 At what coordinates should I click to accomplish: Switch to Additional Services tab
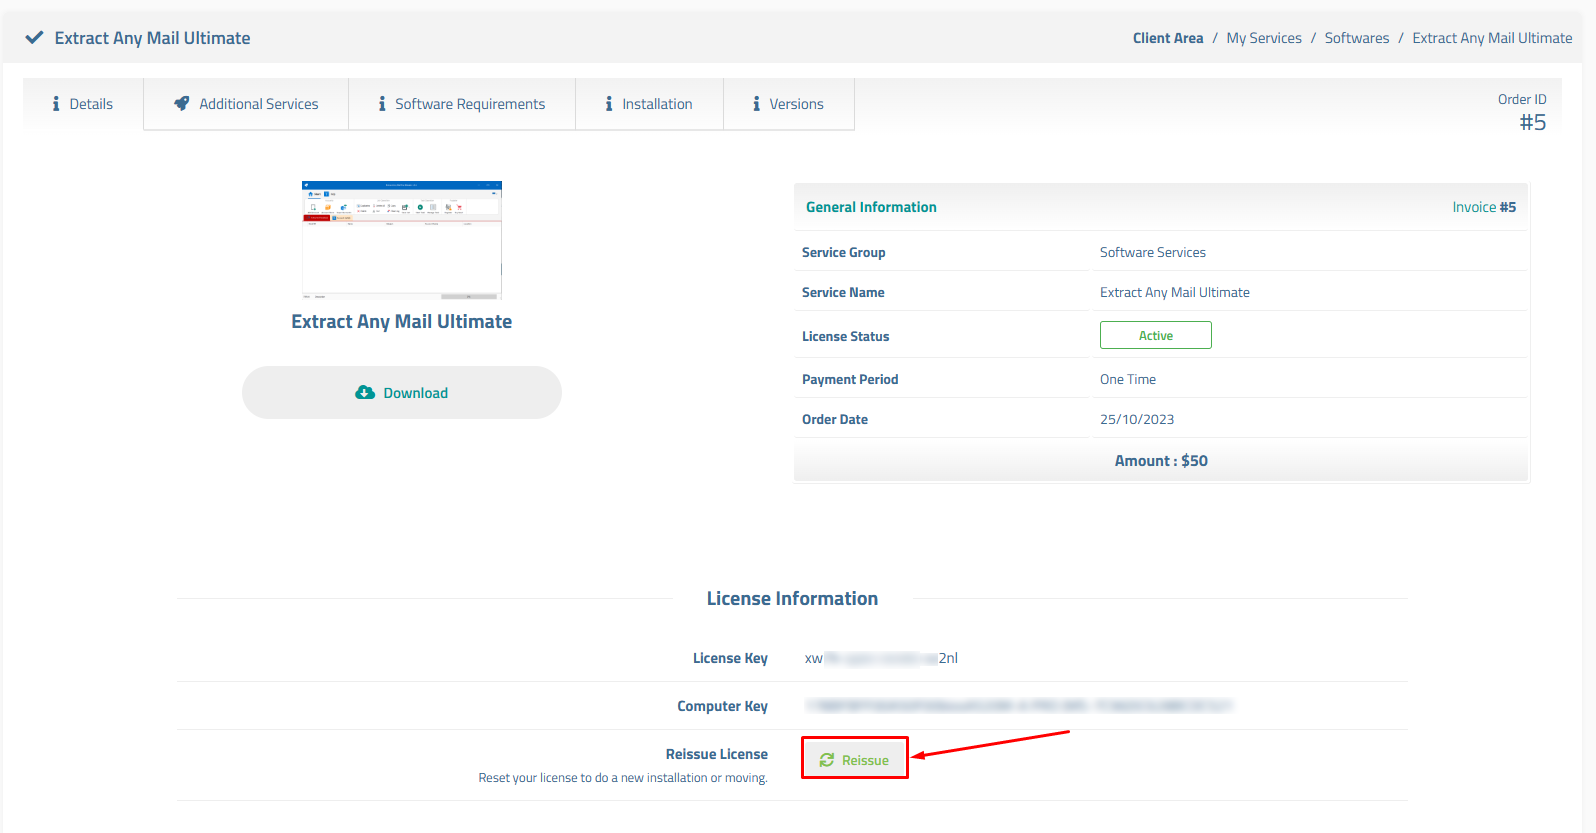coord(246,104)
